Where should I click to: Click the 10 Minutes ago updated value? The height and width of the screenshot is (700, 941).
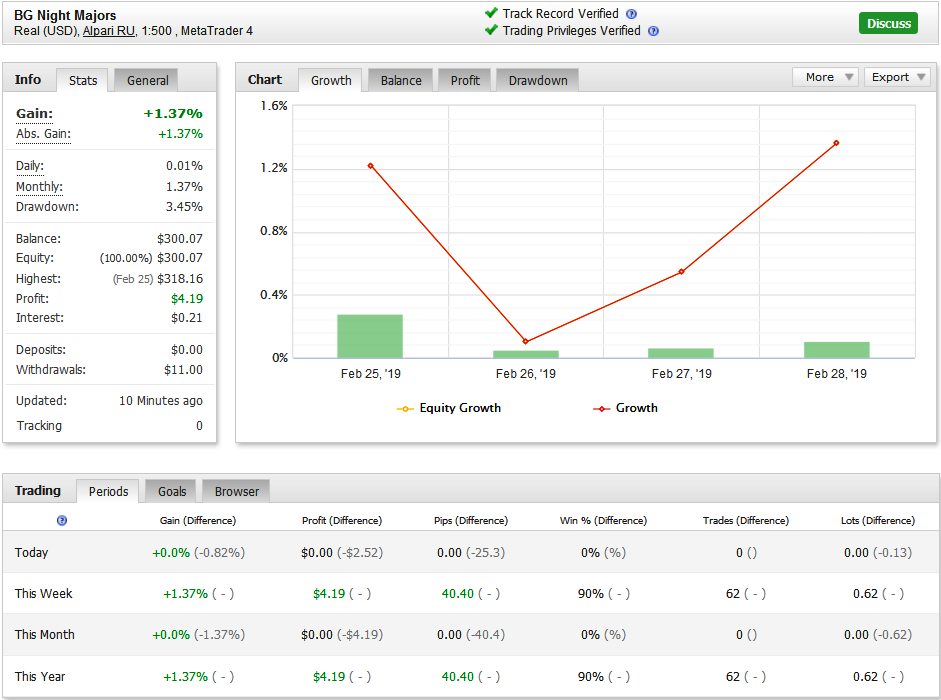click(161, 400)
